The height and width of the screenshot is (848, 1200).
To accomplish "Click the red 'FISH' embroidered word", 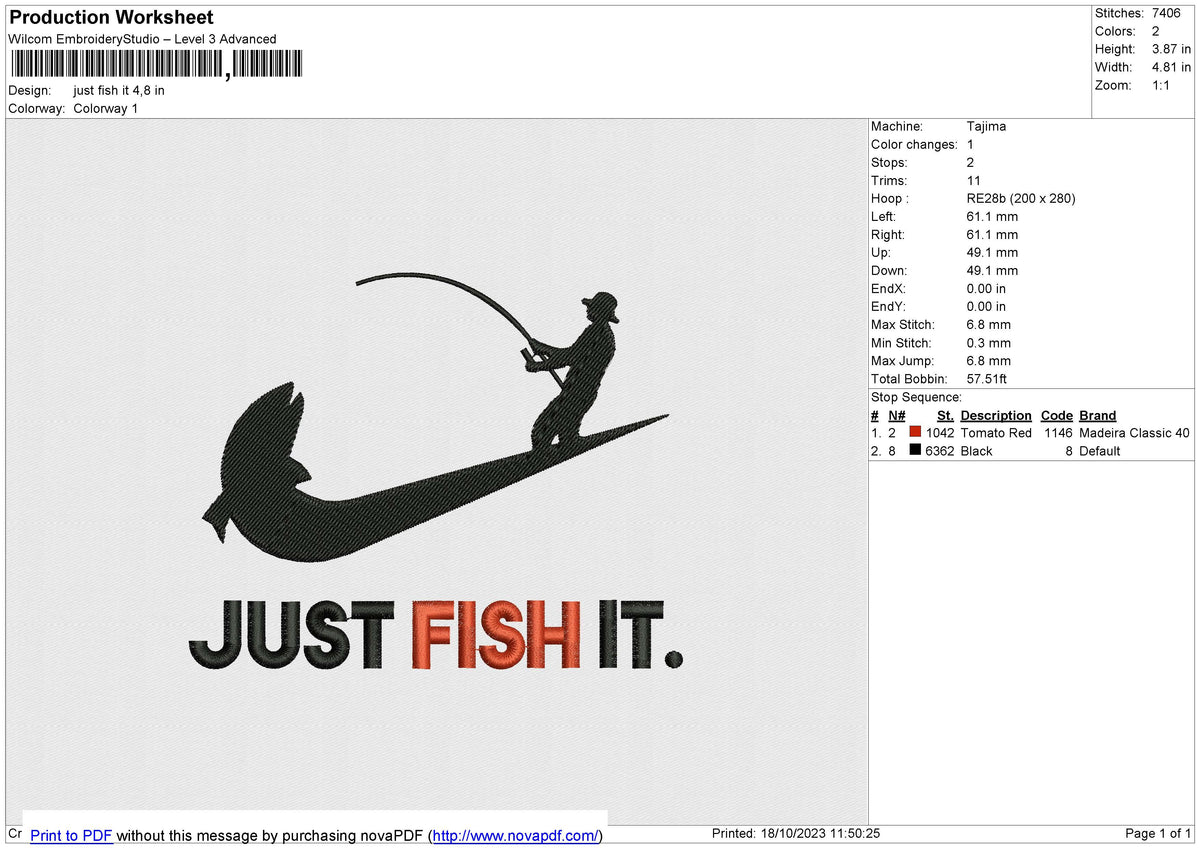I will 497,635.
